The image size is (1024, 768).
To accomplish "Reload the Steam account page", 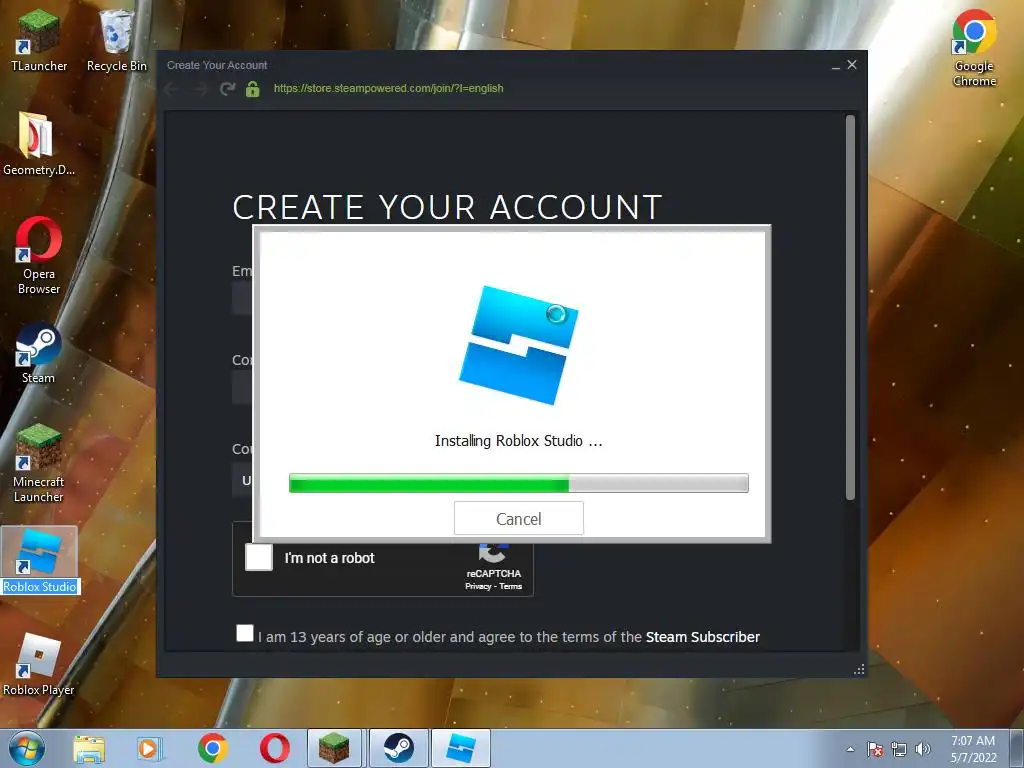I will coord(227,89).
